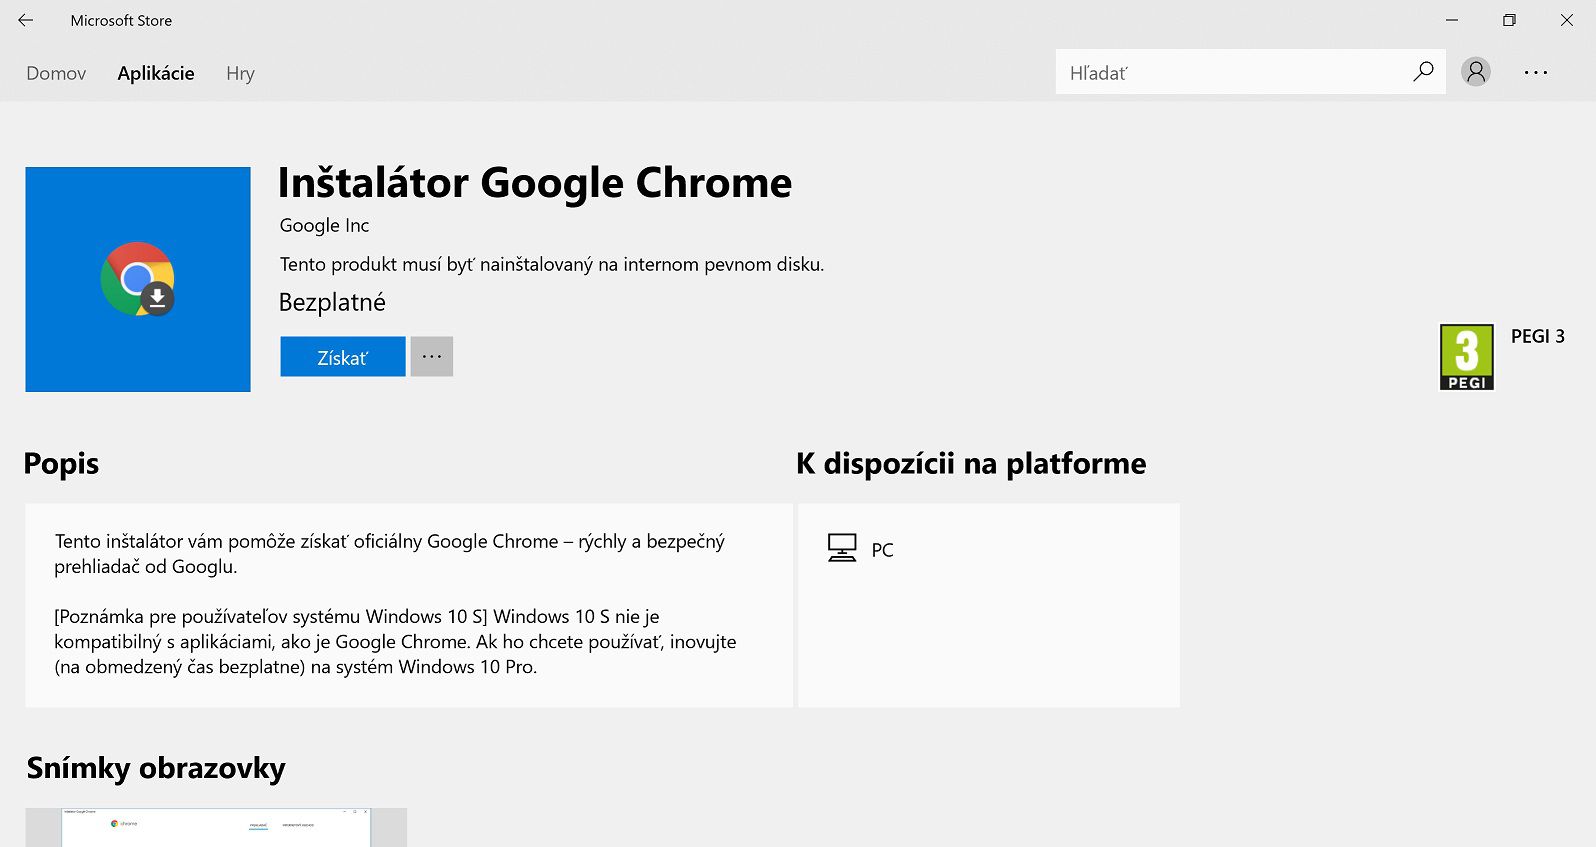Open more actions next to Získať
This screenshot has height=847, width=1596.
(432, 357)
